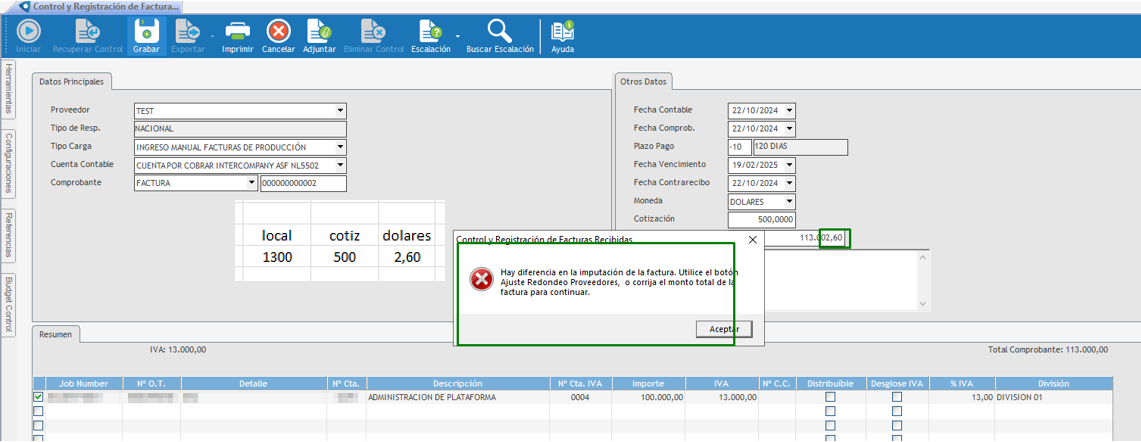Toggle Distribuible checkbox for ADMINISTRACION DE PLATAFORMA row
This screenshot has width=1141, height=442.
click(830, 397)
